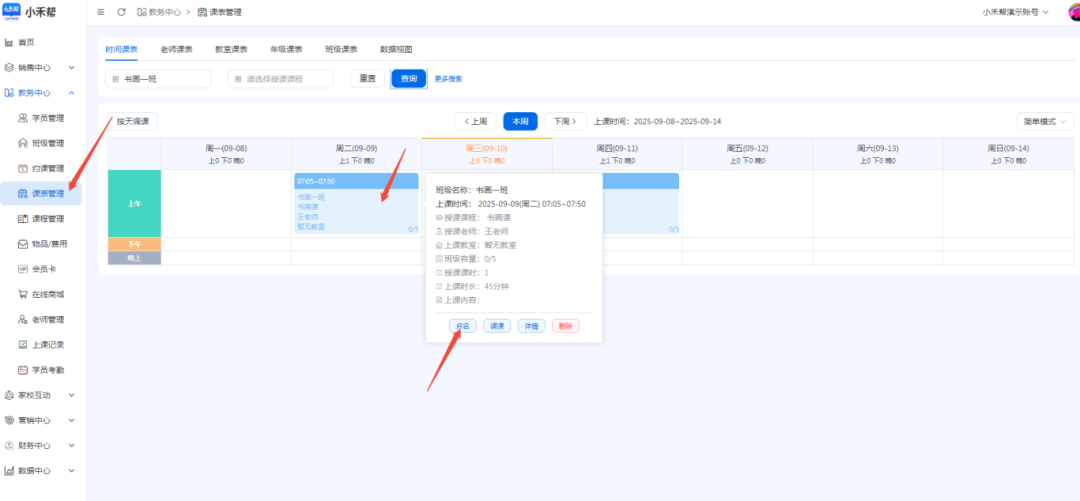The width and height of the screenshot is (1080, 501).
Task: Click the 小禾帮 logo icon
Action: coord(12,10)
